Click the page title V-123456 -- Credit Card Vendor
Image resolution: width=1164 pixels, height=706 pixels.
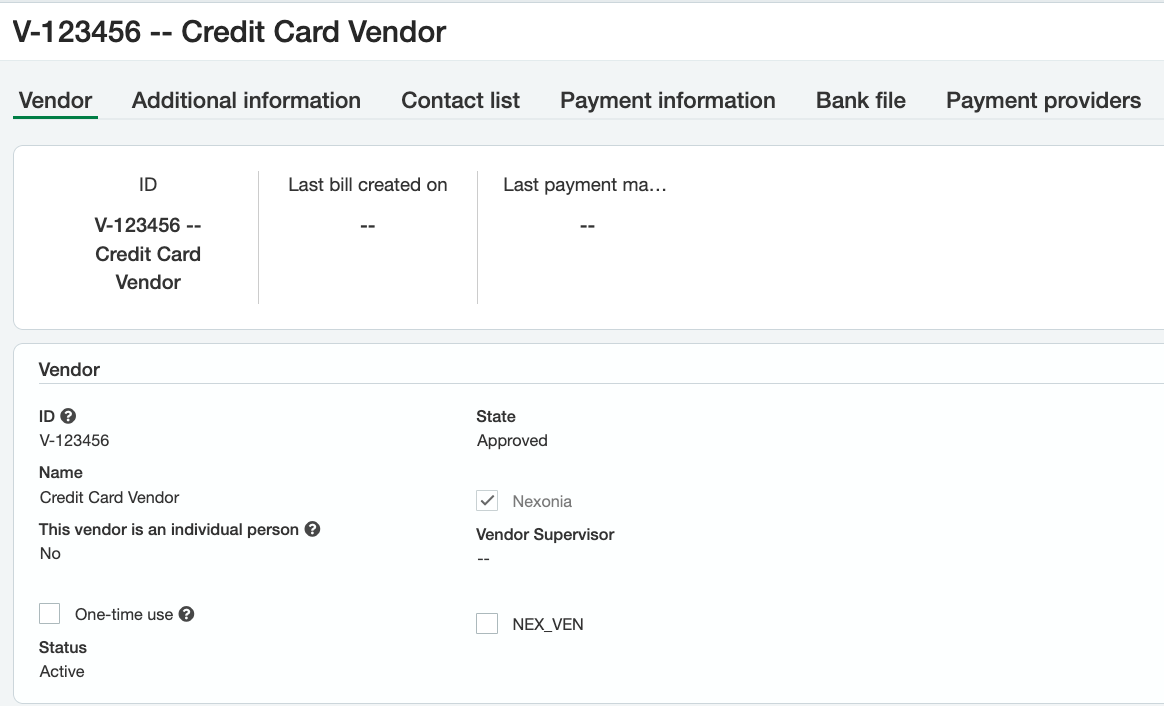coord(229,32)
